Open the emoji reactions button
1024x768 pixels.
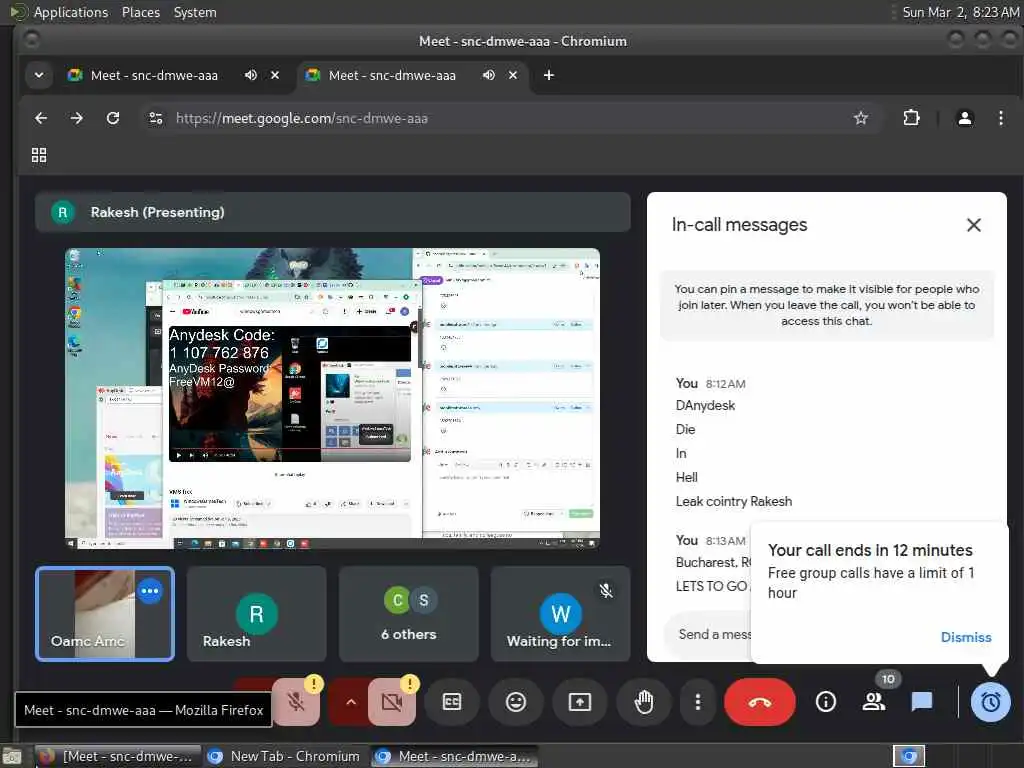click(515, 702)
